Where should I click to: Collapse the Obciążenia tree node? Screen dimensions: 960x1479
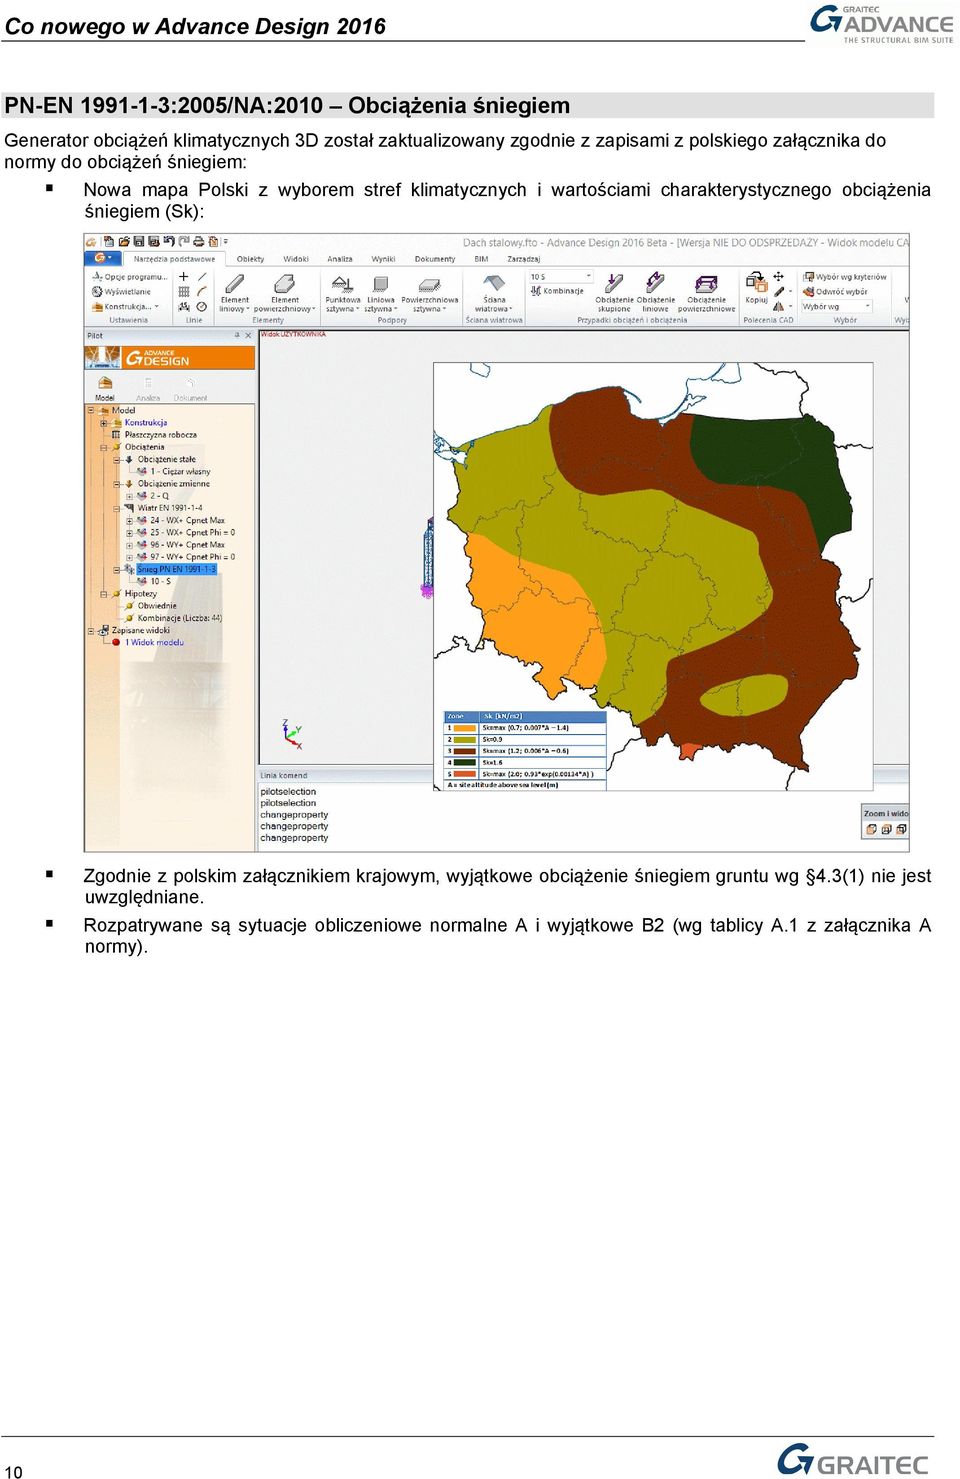[104, 447]
